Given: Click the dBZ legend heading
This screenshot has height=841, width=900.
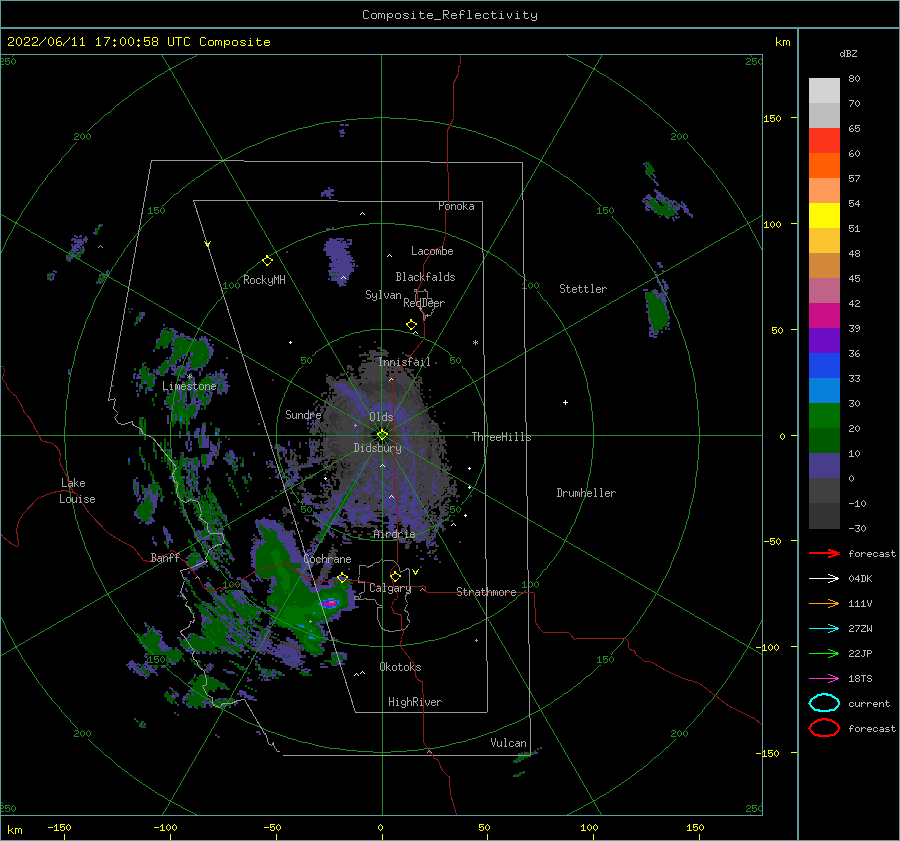Looking at the screenshot, I should pyautogui.click(x=848, y=53).
